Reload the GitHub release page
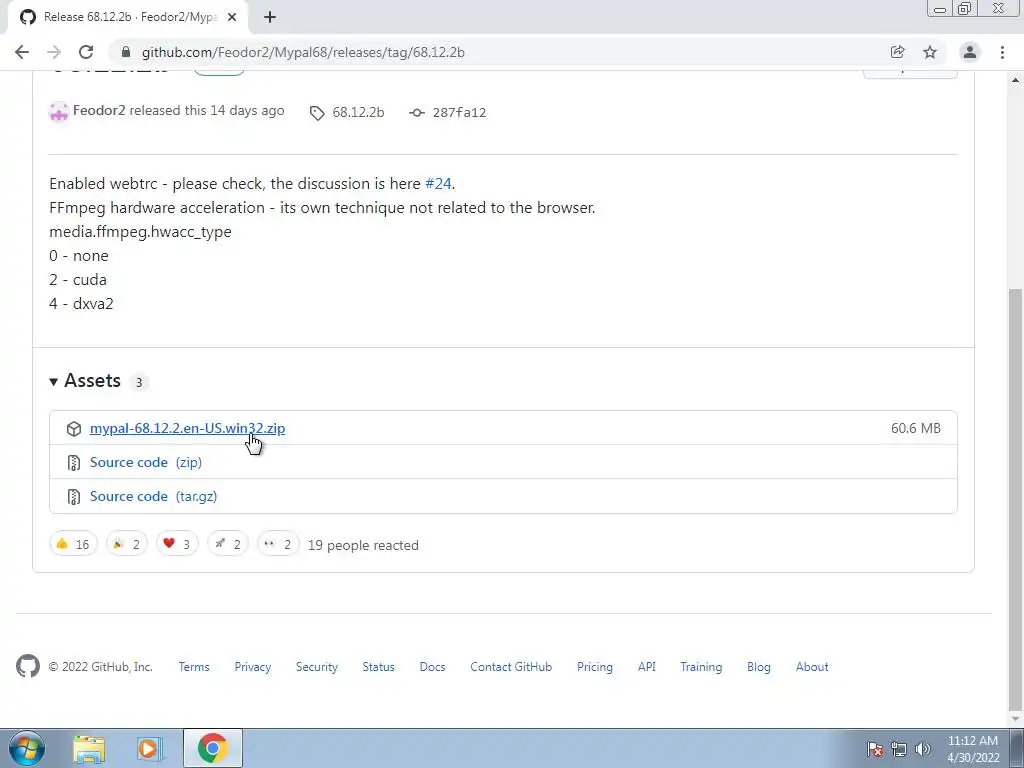The height and width of the screenshot is (768, 1024). click(x=86, y=52)
